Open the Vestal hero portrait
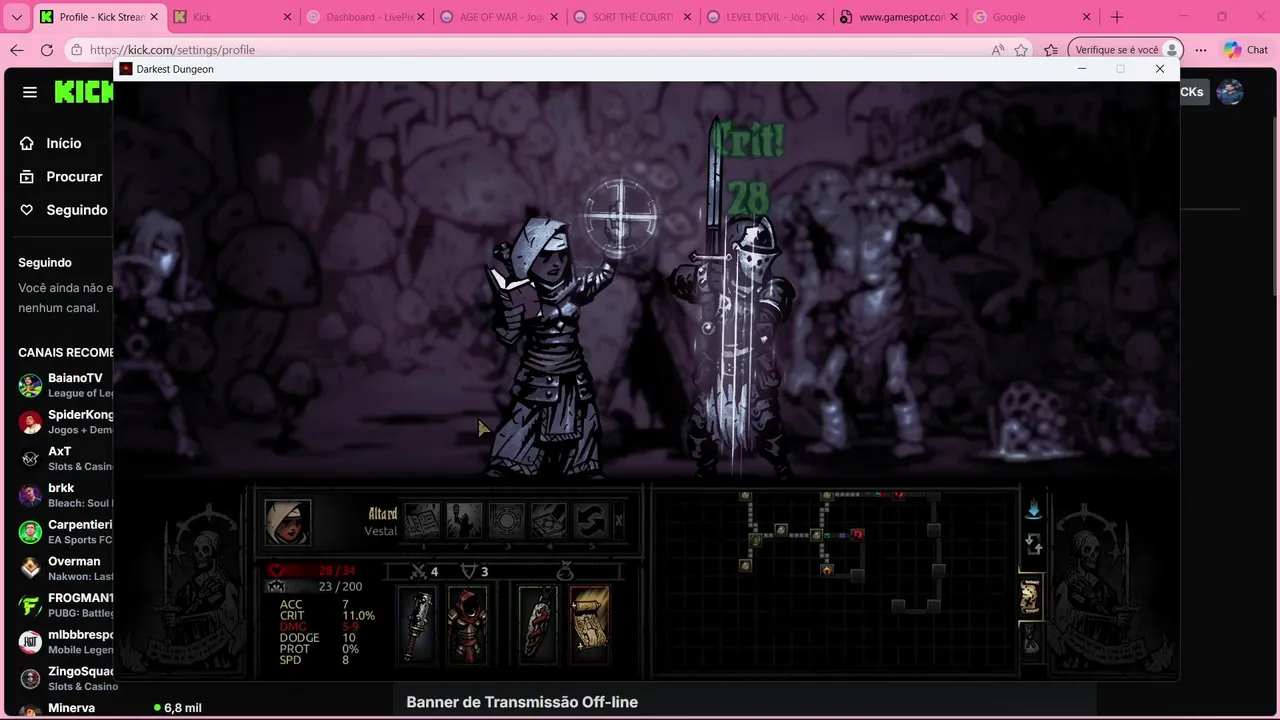 (x=288, y=522)
